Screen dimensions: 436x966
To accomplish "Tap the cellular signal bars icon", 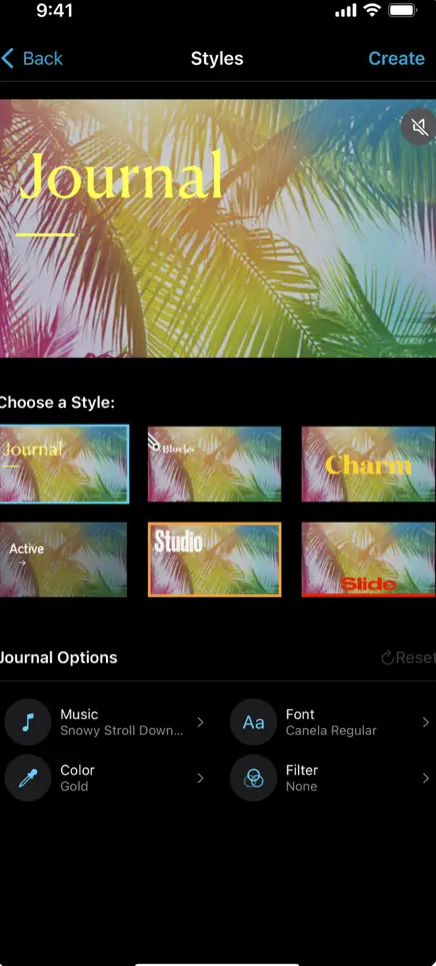I will pyautogui.click(x=345, y=11).
